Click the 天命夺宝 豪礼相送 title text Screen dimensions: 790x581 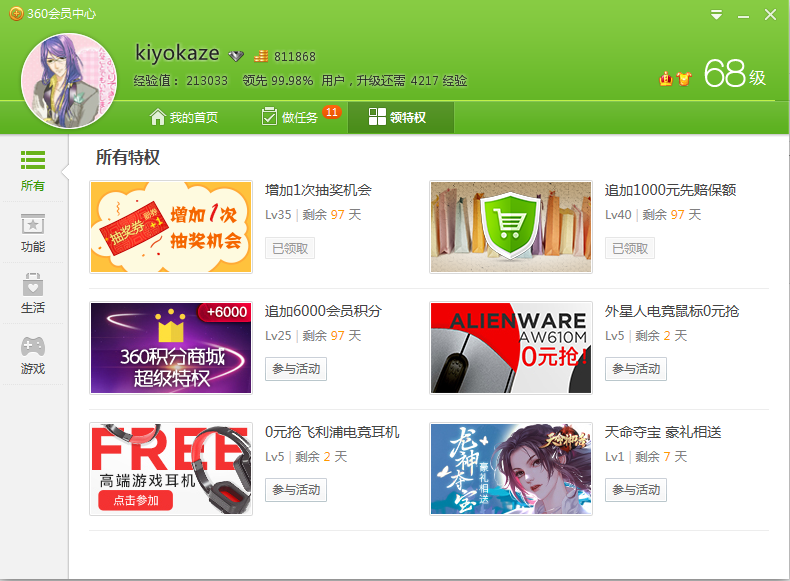[663, 432]
